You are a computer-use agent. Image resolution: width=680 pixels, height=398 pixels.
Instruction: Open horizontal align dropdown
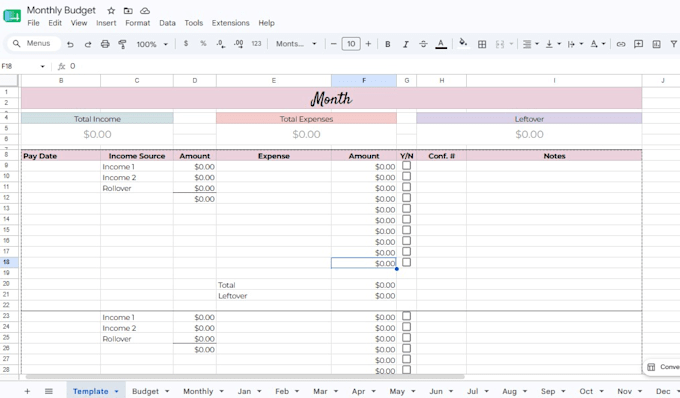pyautogui.click(x=530, y=44)
